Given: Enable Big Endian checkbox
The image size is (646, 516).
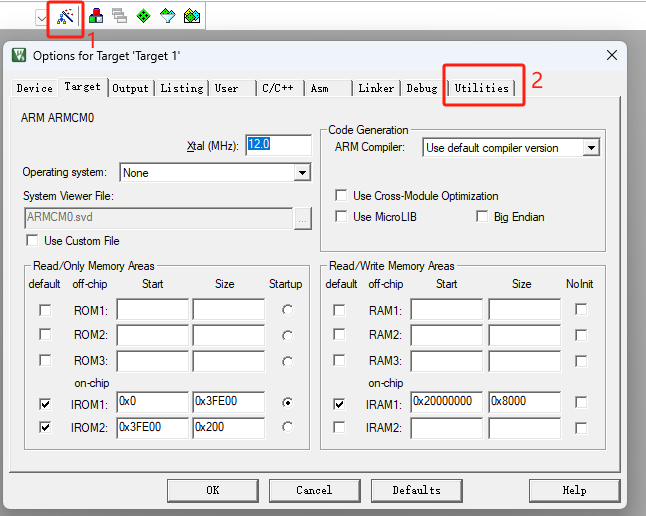Looking at the screenshot, I should (482, 216).
